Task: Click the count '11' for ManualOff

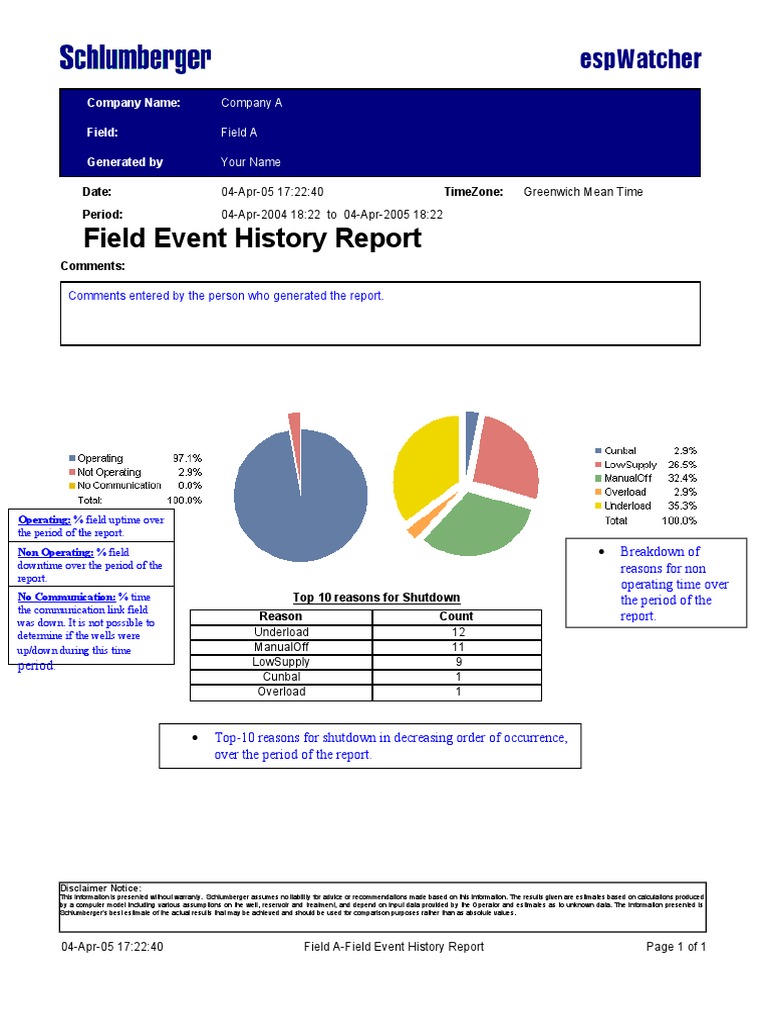Action: (x=458, y=647)
